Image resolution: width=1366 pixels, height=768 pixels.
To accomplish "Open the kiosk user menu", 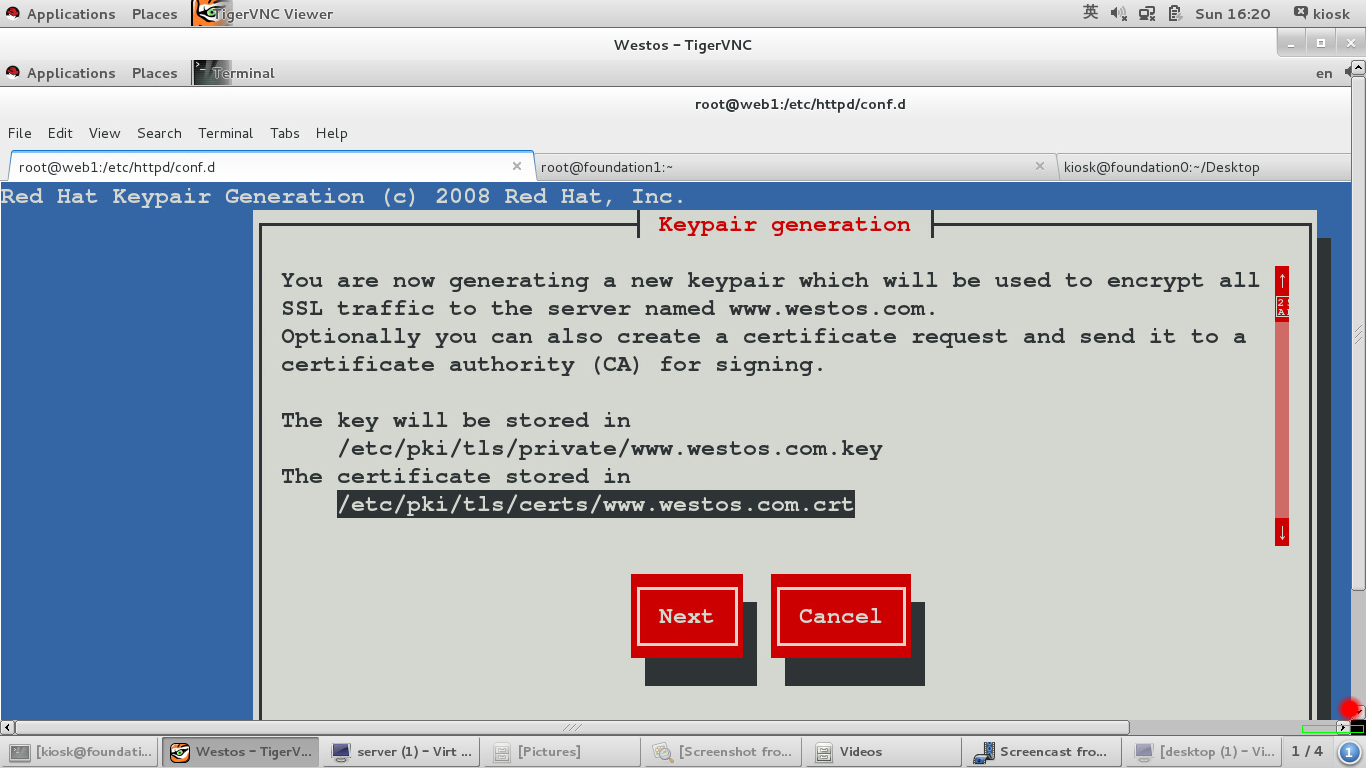I will tap(1331, 14).
